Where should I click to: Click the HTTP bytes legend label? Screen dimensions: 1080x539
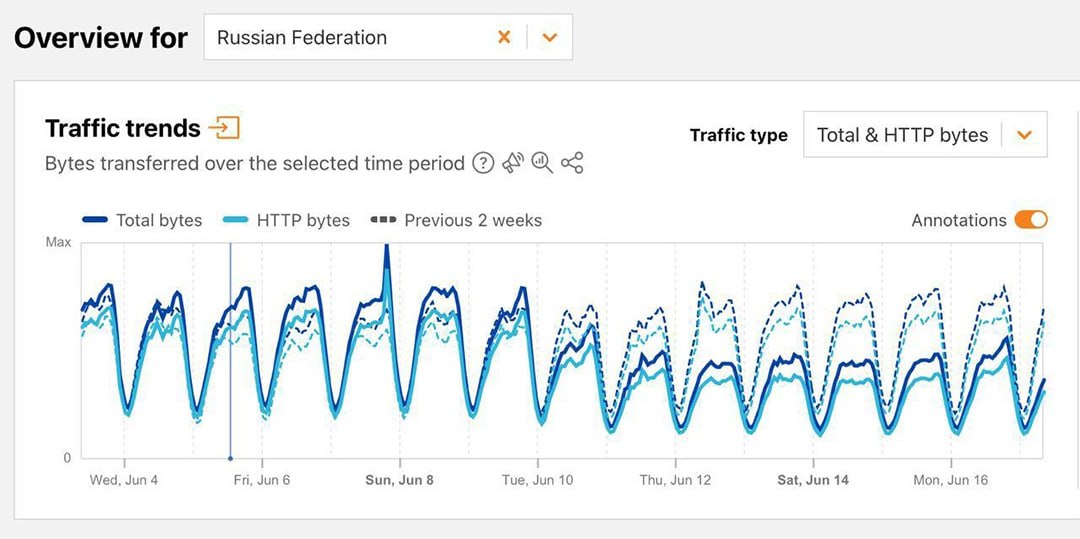click(303, 220)
